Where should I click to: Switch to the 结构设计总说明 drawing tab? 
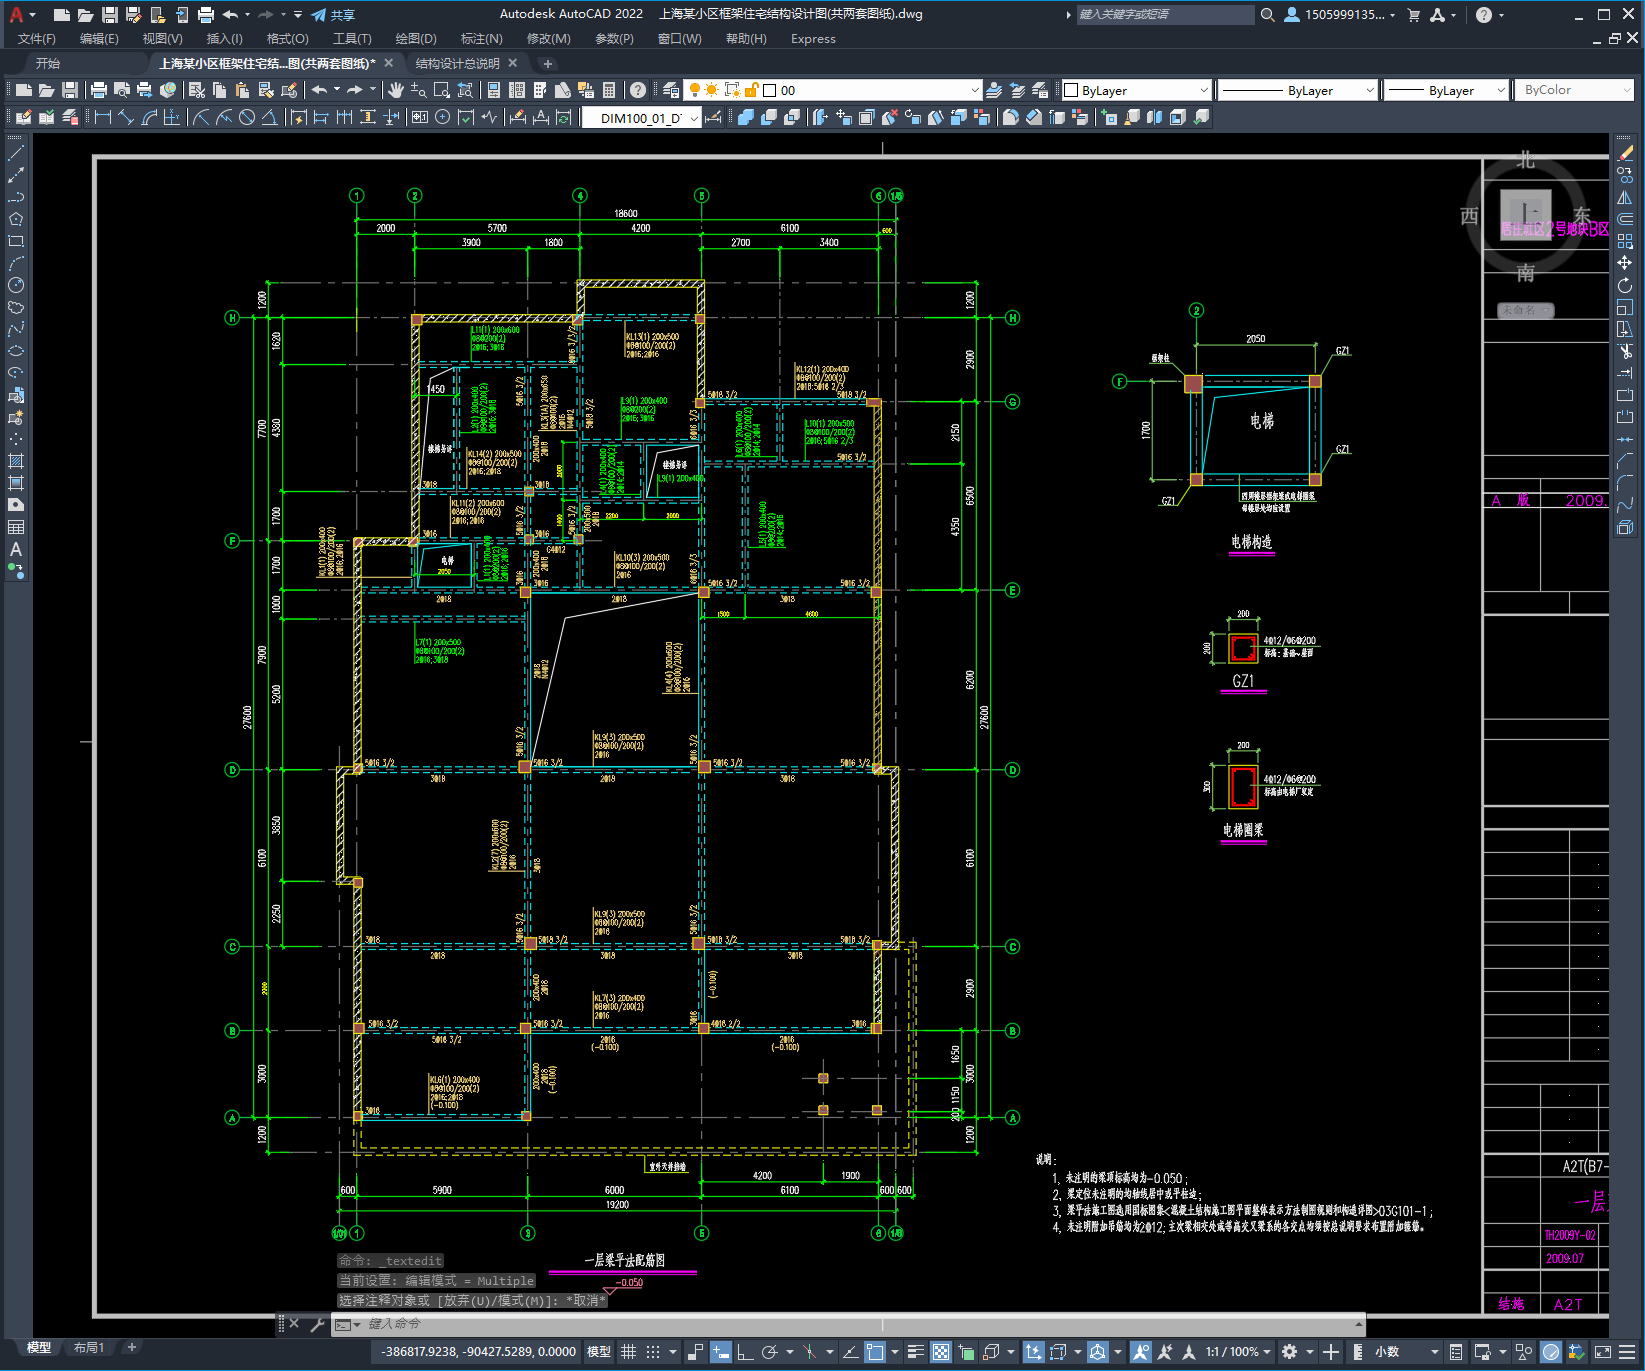(457, 63)
